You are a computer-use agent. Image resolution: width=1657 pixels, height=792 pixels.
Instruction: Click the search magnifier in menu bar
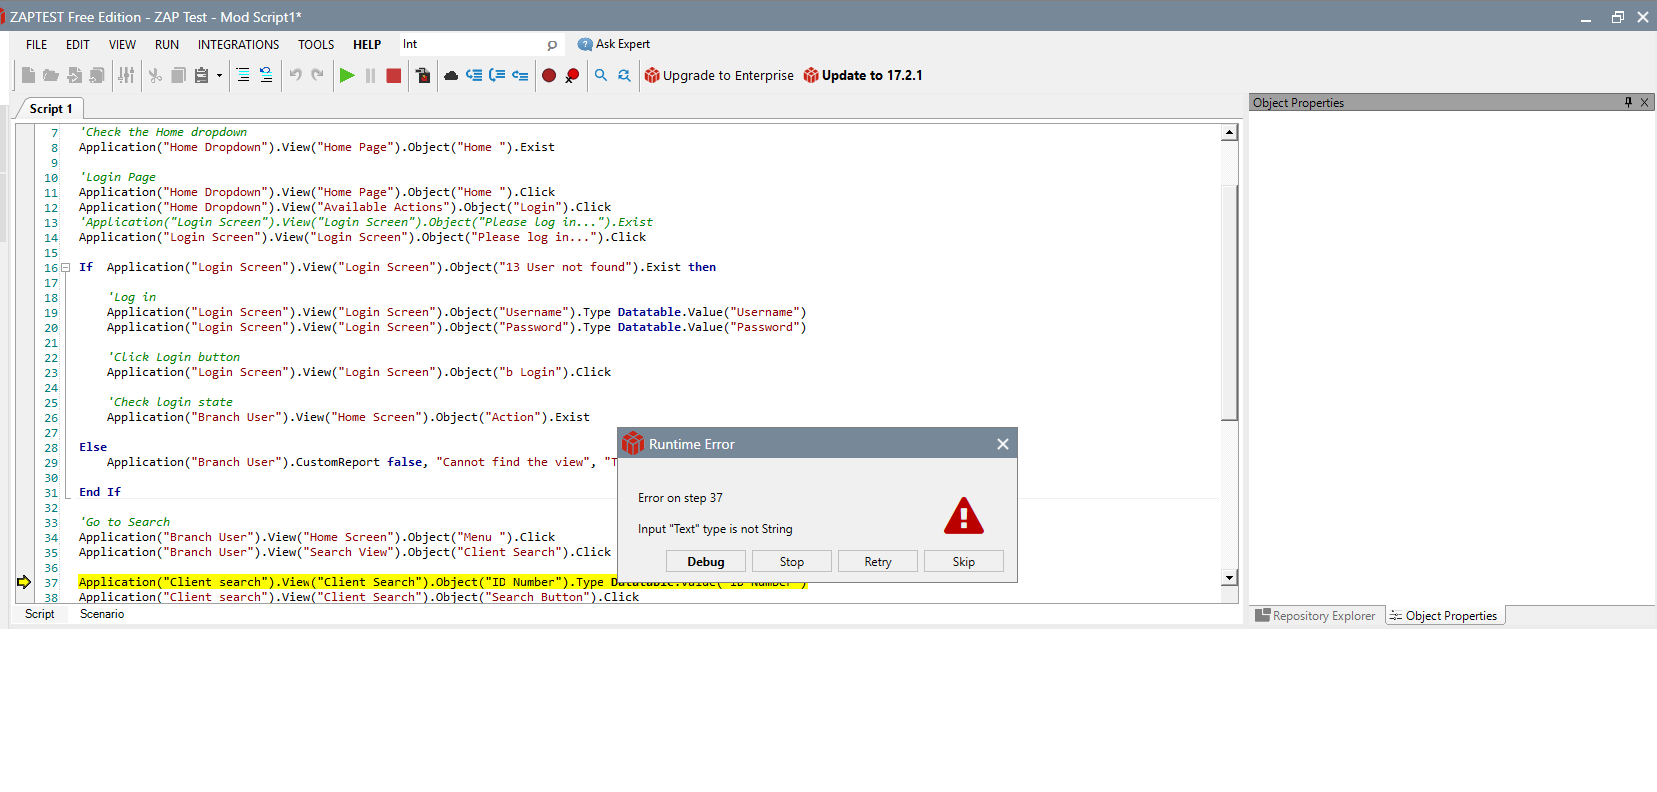[x=552, y=45]
